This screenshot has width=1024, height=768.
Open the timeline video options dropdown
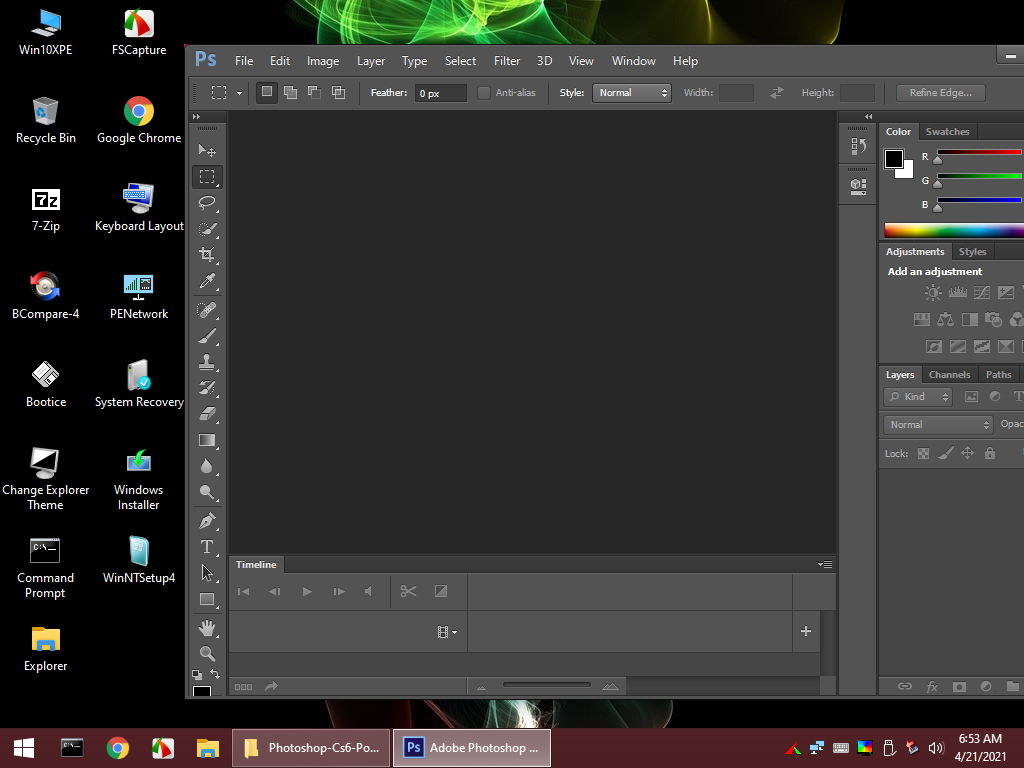point(447,632)
